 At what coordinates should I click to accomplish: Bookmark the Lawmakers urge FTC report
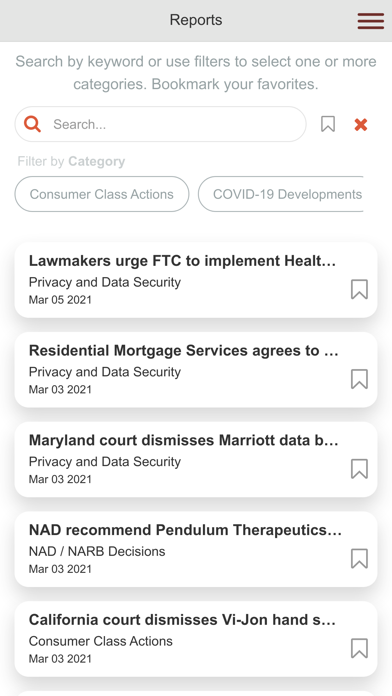[x=359, y=289]
